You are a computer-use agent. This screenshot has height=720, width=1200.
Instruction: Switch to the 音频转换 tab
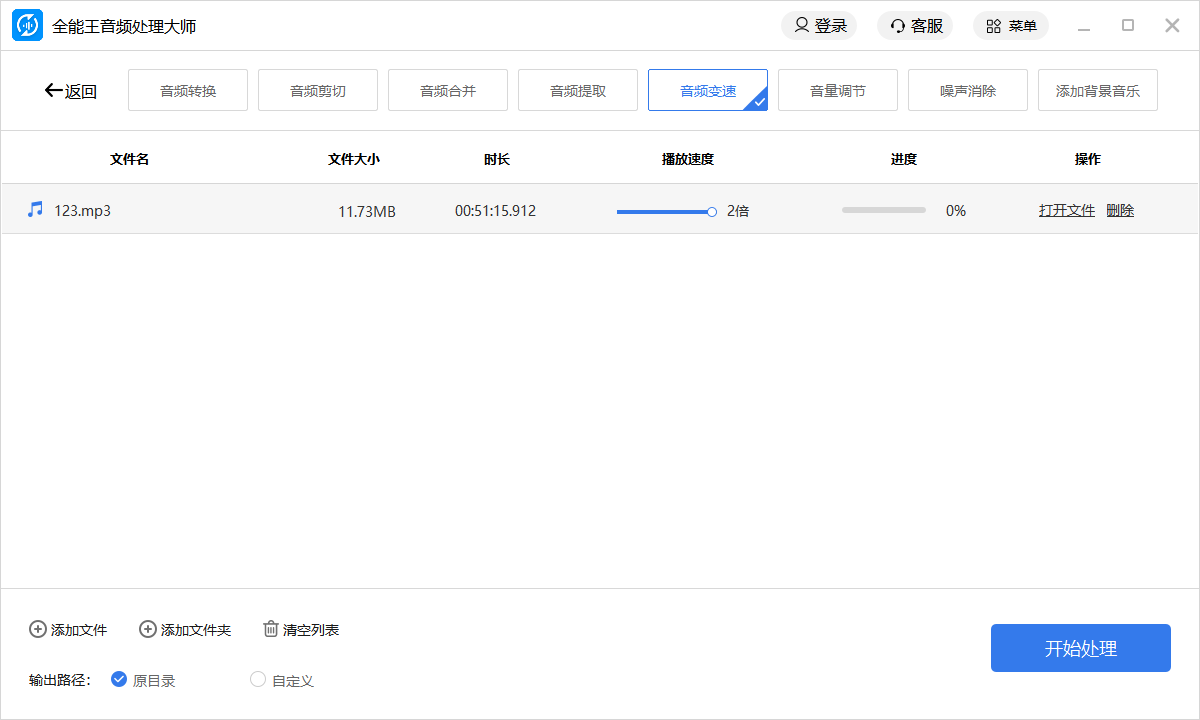coord(188,91)
